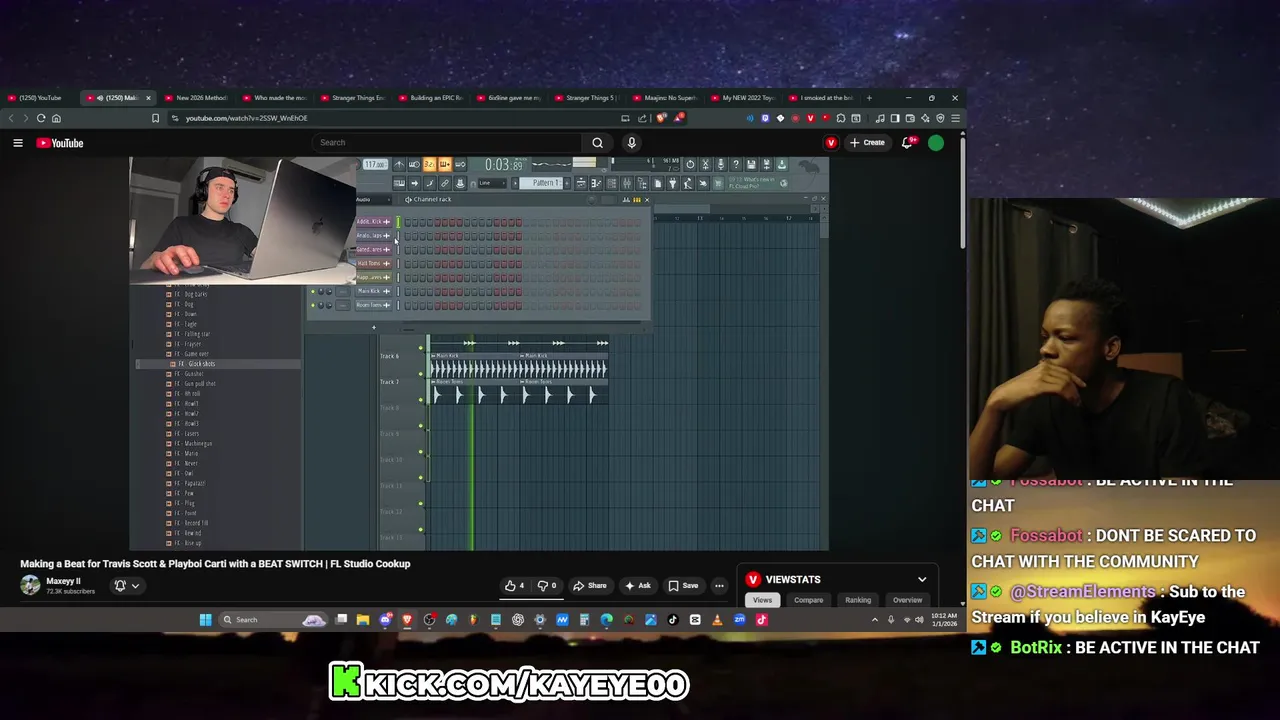1280x720 pixels.
Task: Click the YouTube search magnifier button
Action: pos(597,143)
